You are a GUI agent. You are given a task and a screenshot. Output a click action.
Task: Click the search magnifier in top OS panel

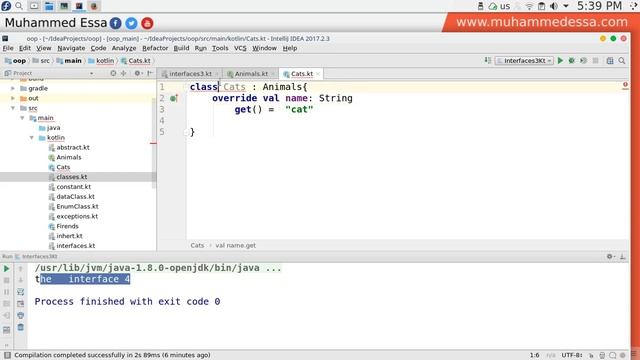[19, 6]
